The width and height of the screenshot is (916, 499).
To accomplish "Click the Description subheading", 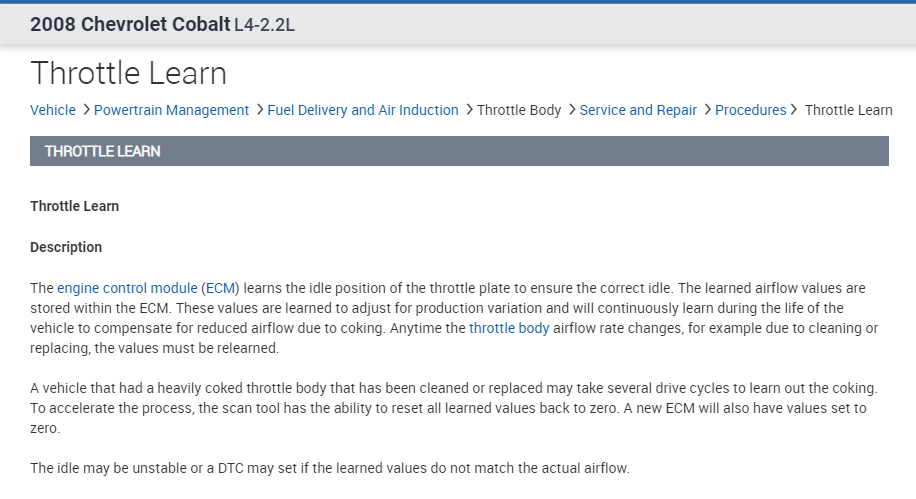I will pos(66,247).
